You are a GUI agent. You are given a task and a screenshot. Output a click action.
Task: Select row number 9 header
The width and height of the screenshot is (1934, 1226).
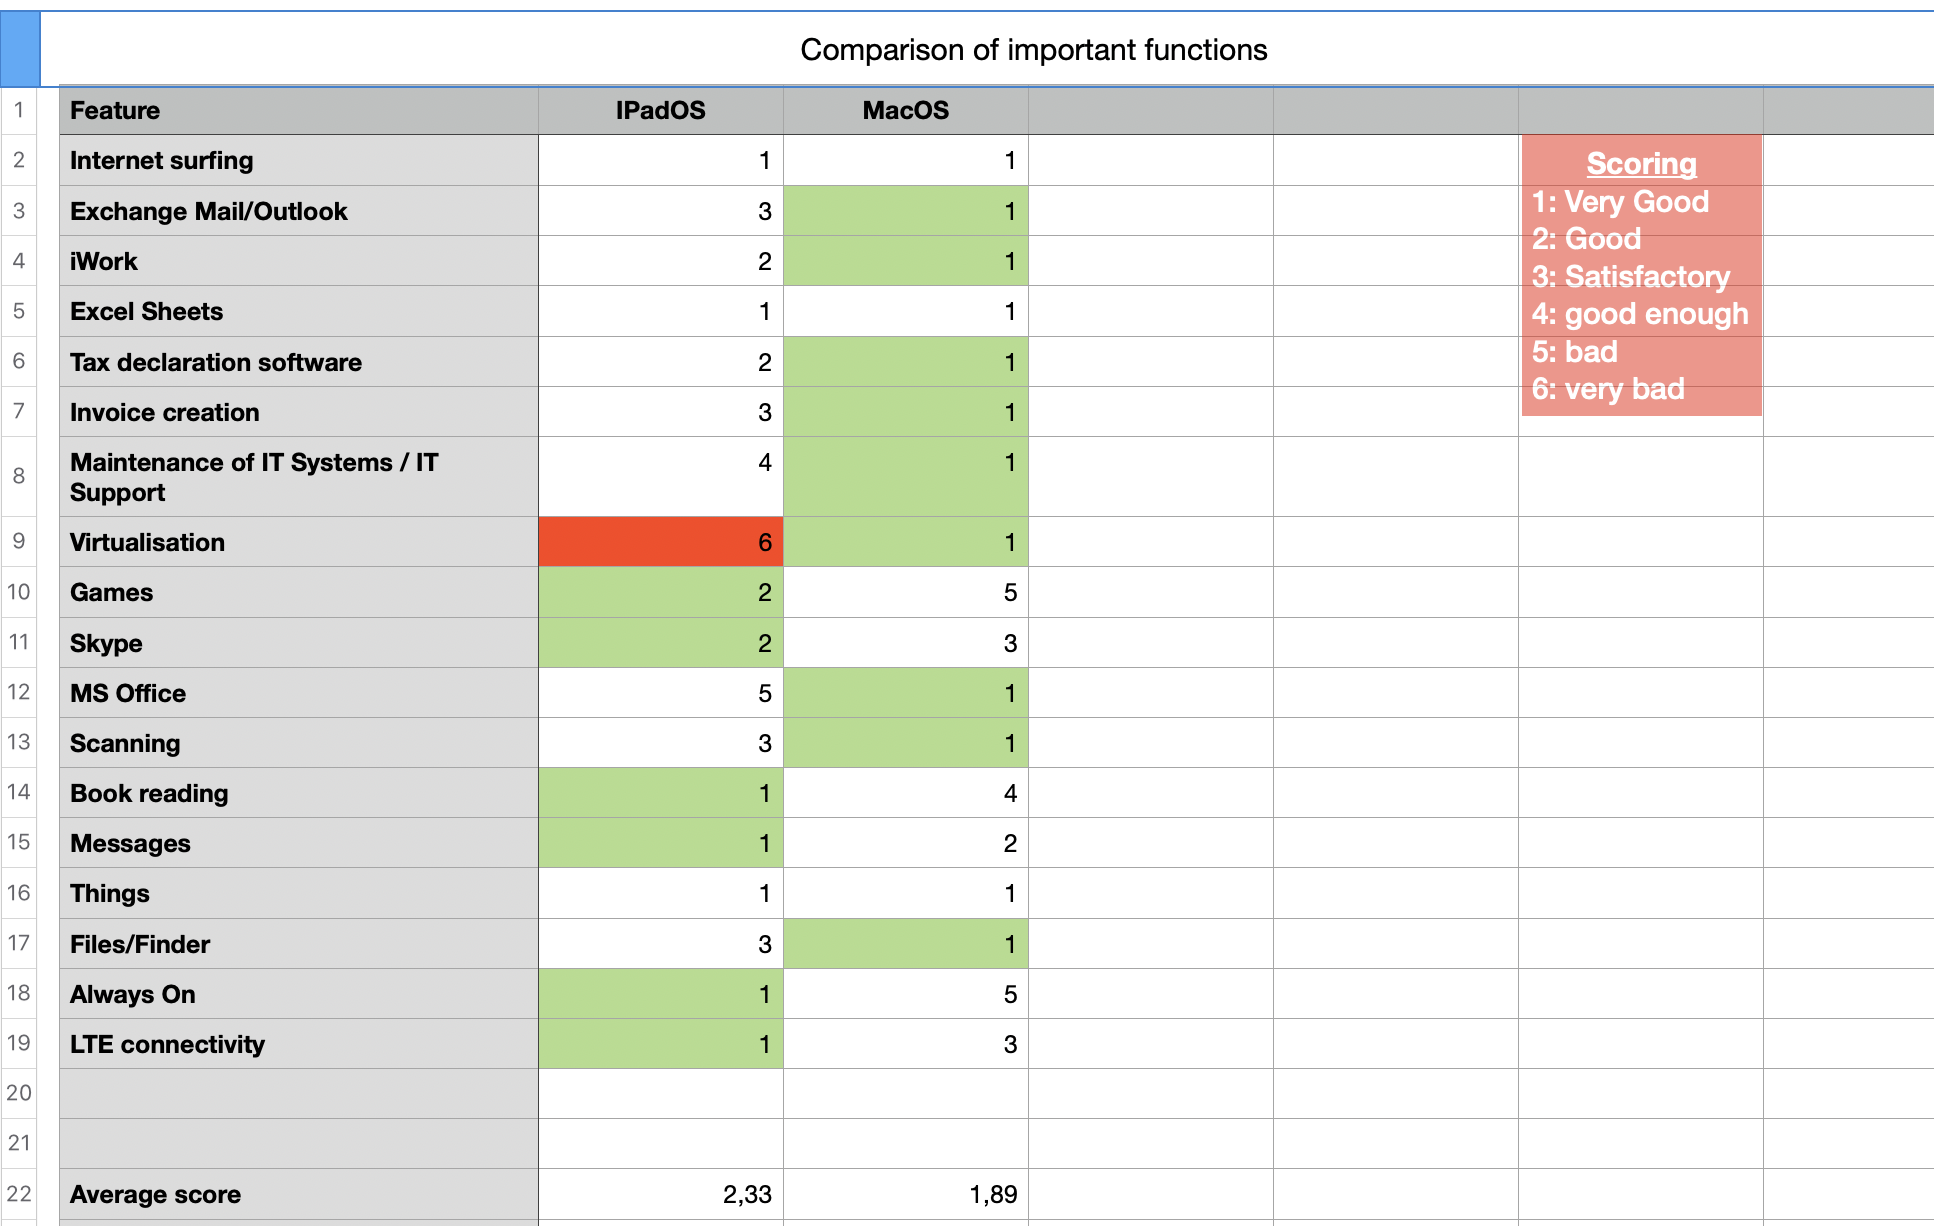point(19,542)
